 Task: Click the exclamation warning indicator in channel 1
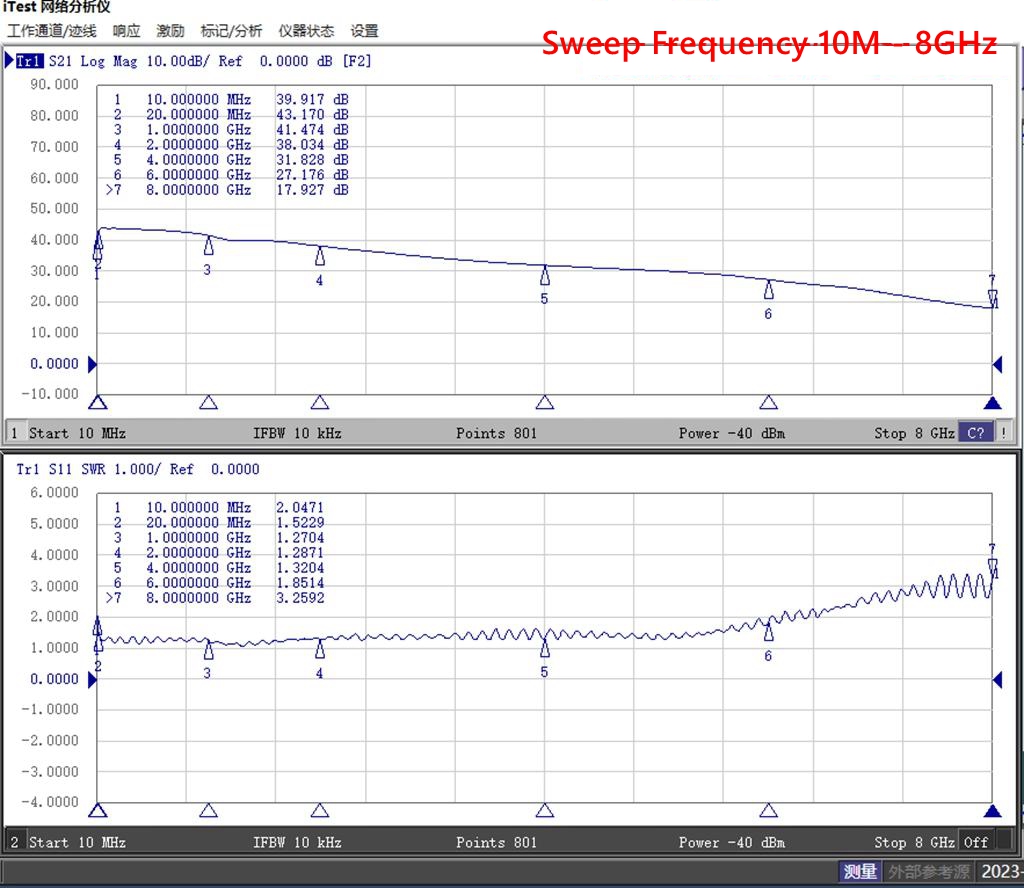click(1002, 433)
